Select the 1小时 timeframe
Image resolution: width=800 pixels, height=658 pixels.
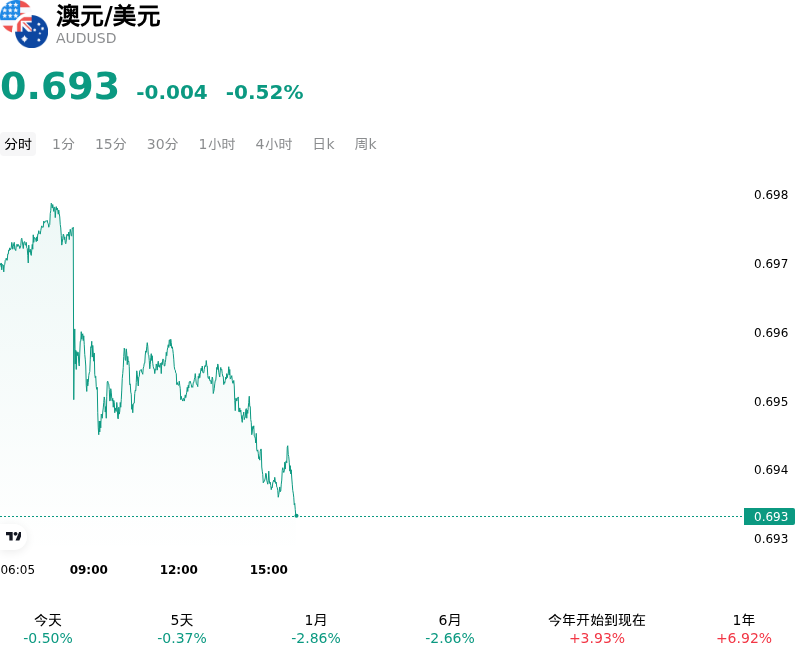pos(217,144)
